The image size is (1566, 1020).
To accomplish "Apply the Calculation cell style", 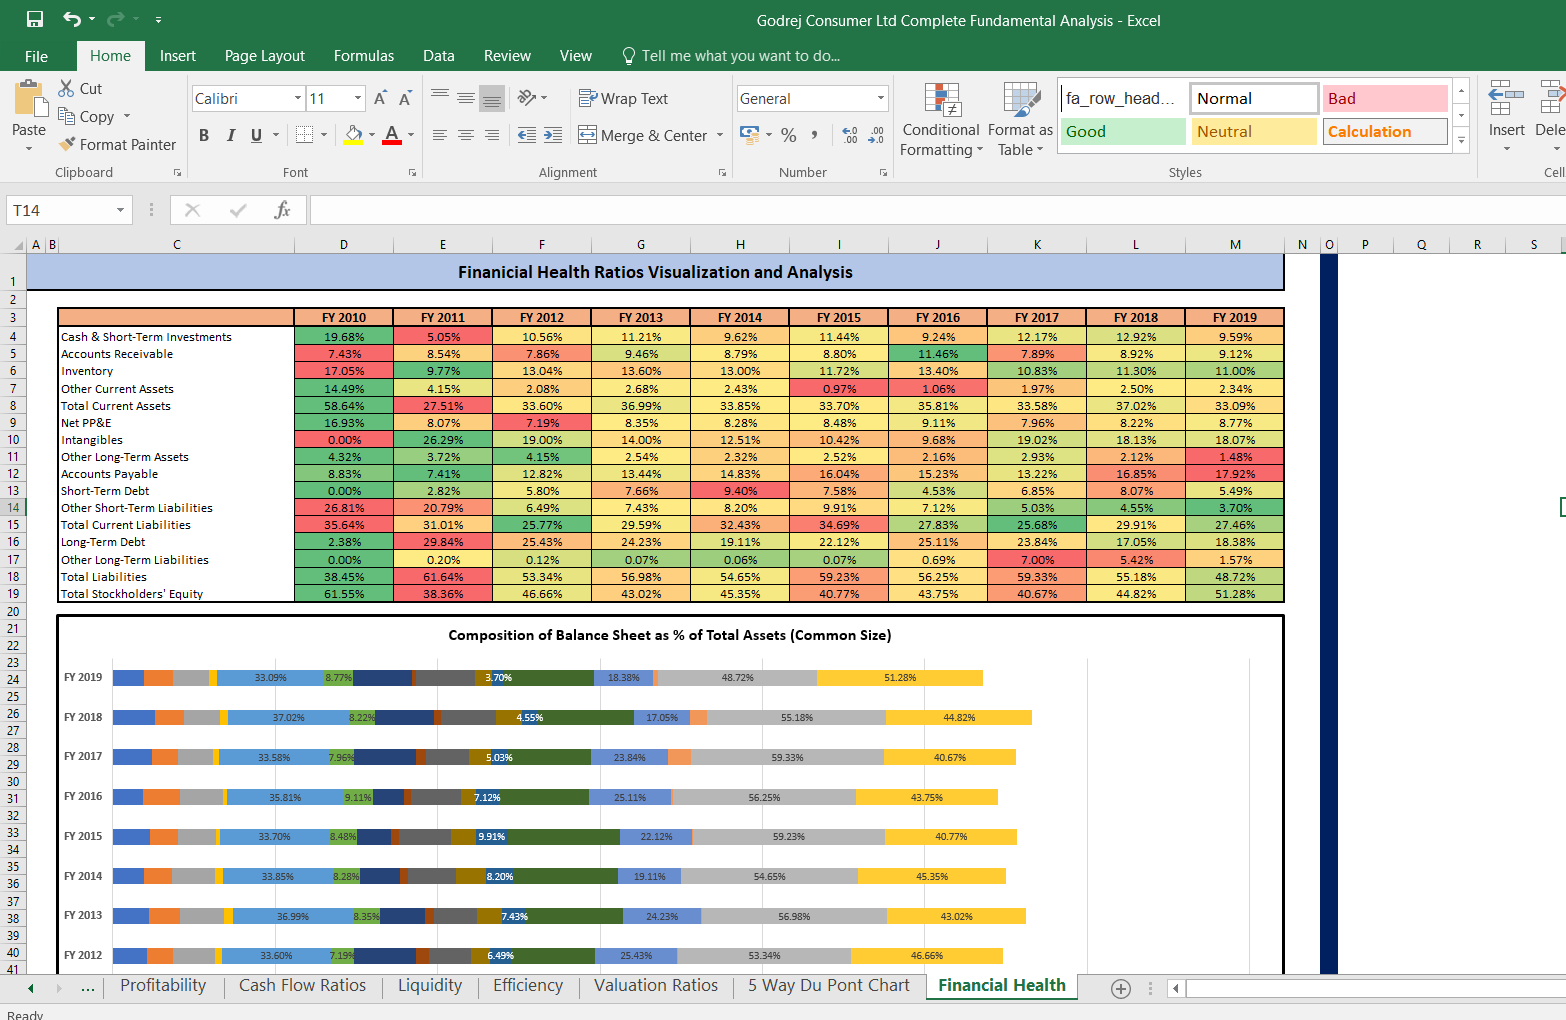I will click(x=1385, y=131).
